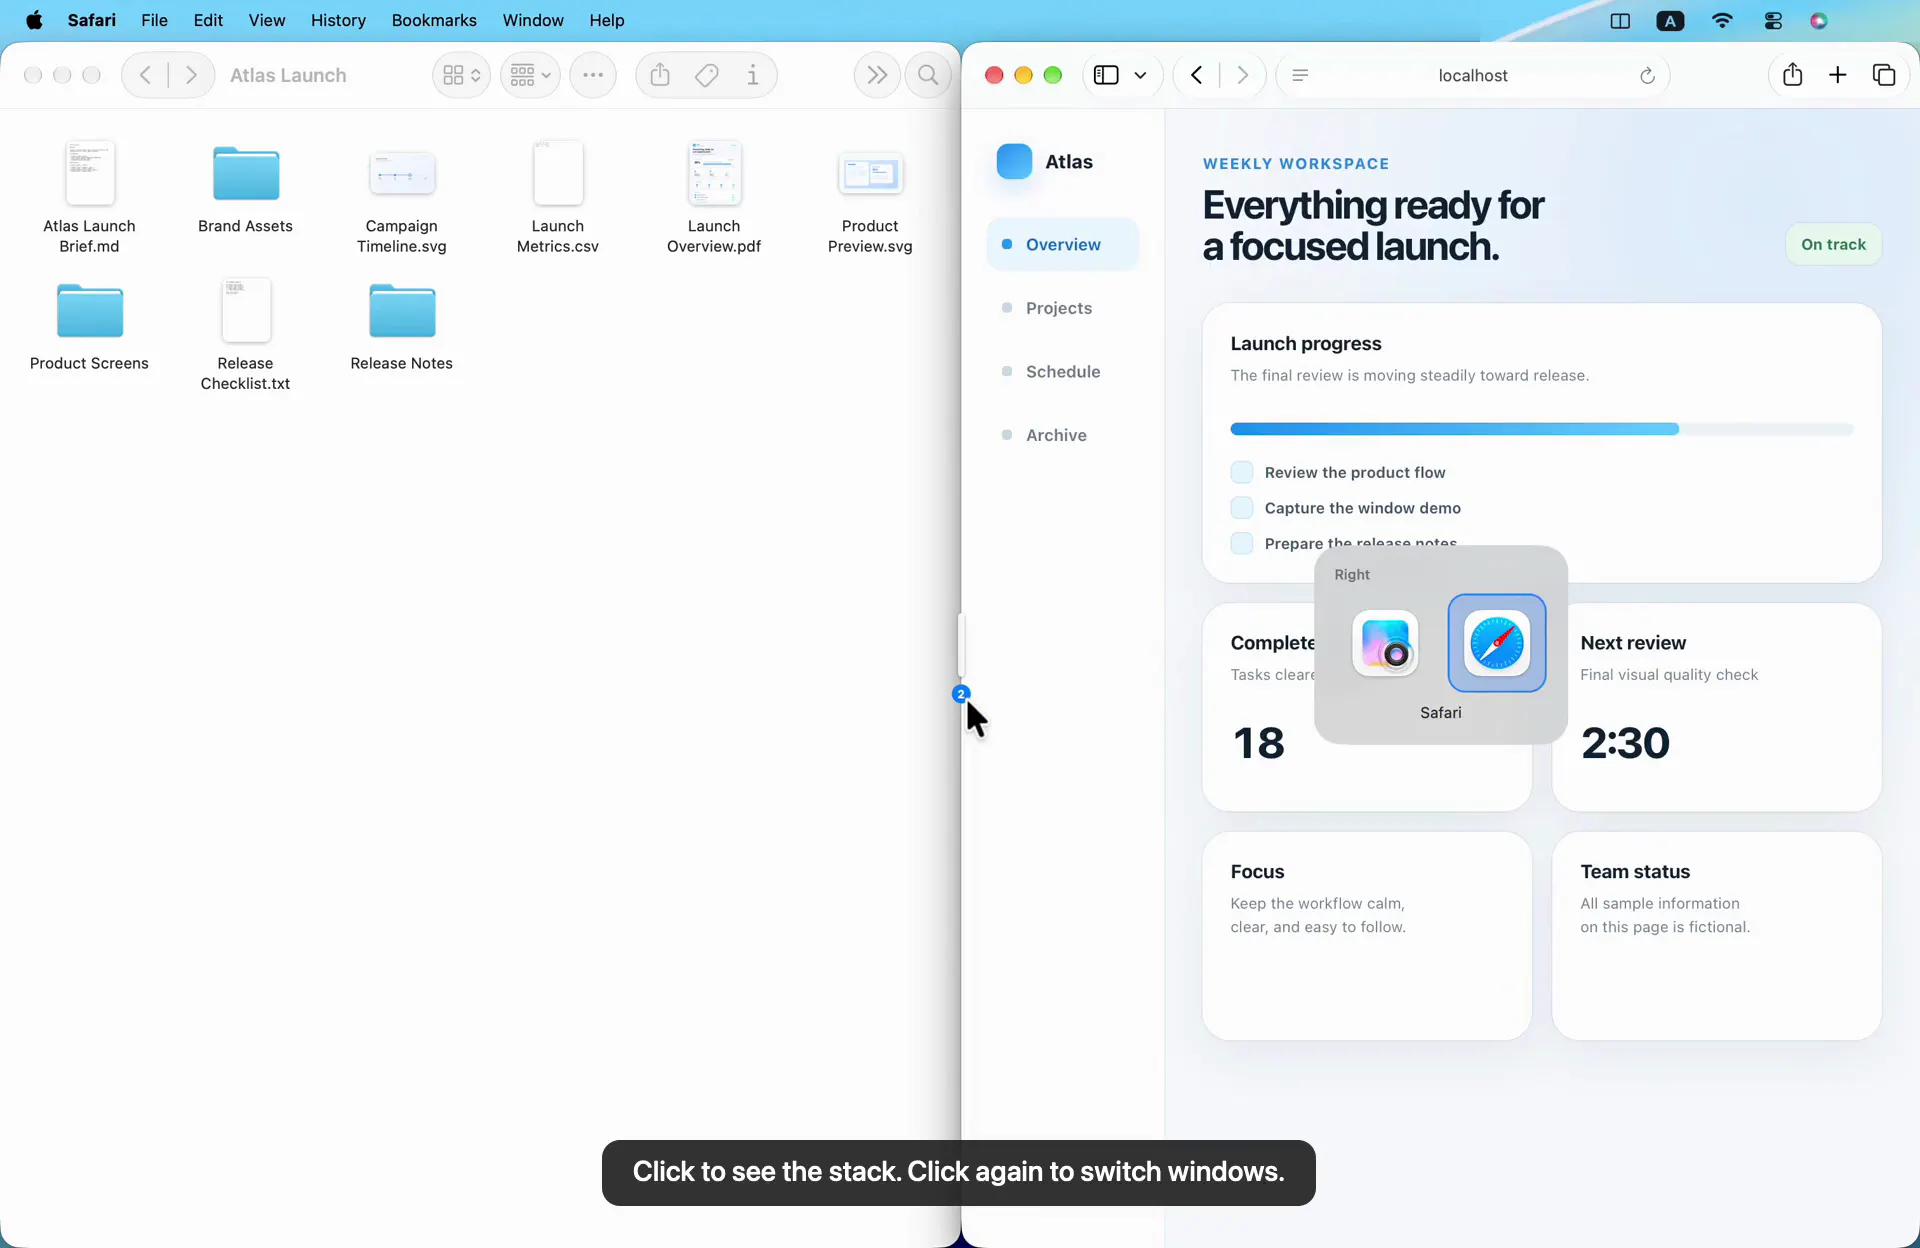
Task: Go back in Safari window
Action: [1196, 75]
